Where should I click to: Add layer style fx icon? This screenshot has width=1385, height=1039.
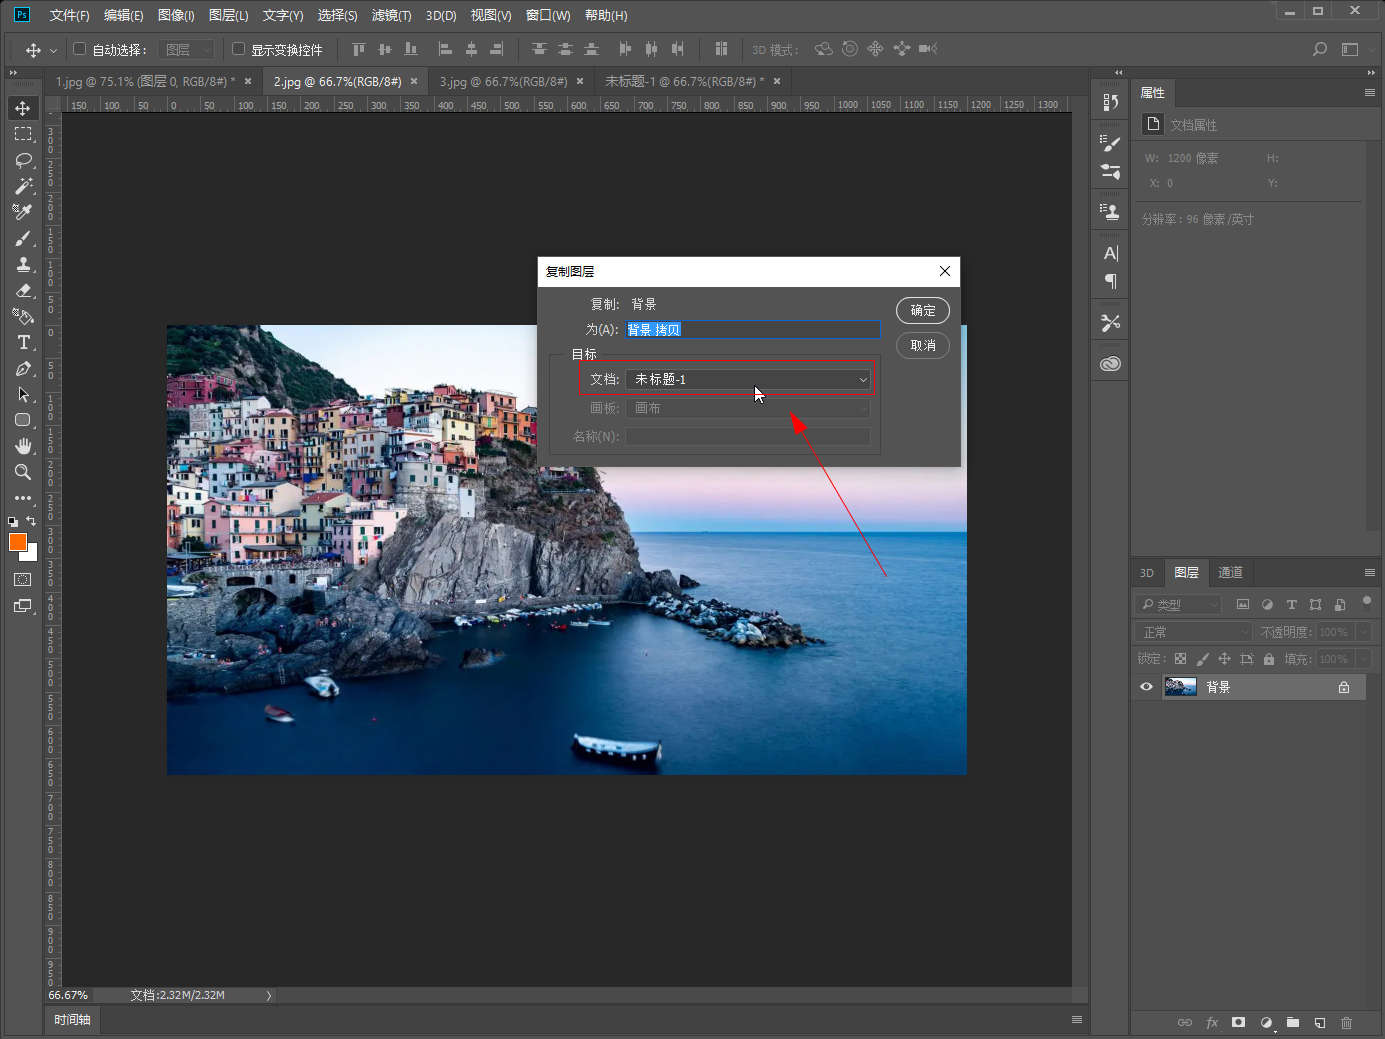pos(1212,1022)
